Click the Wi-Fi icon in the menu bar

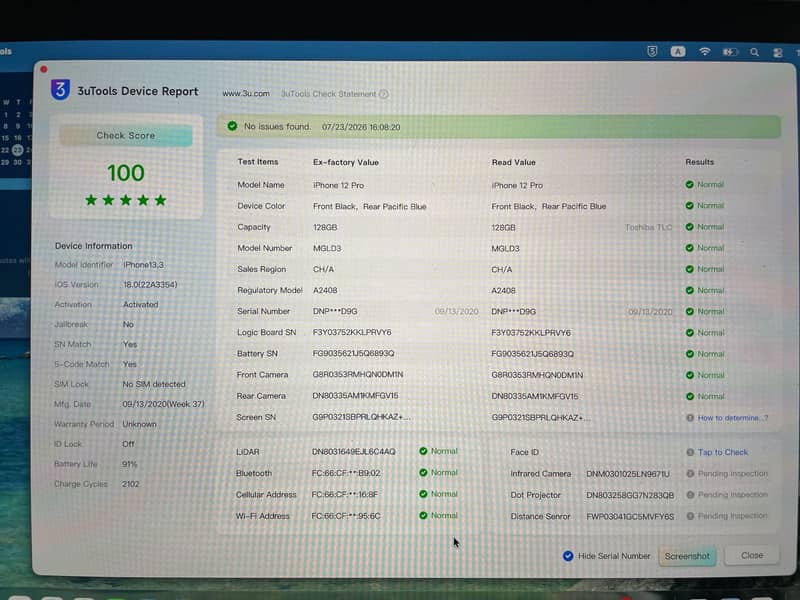705,52
